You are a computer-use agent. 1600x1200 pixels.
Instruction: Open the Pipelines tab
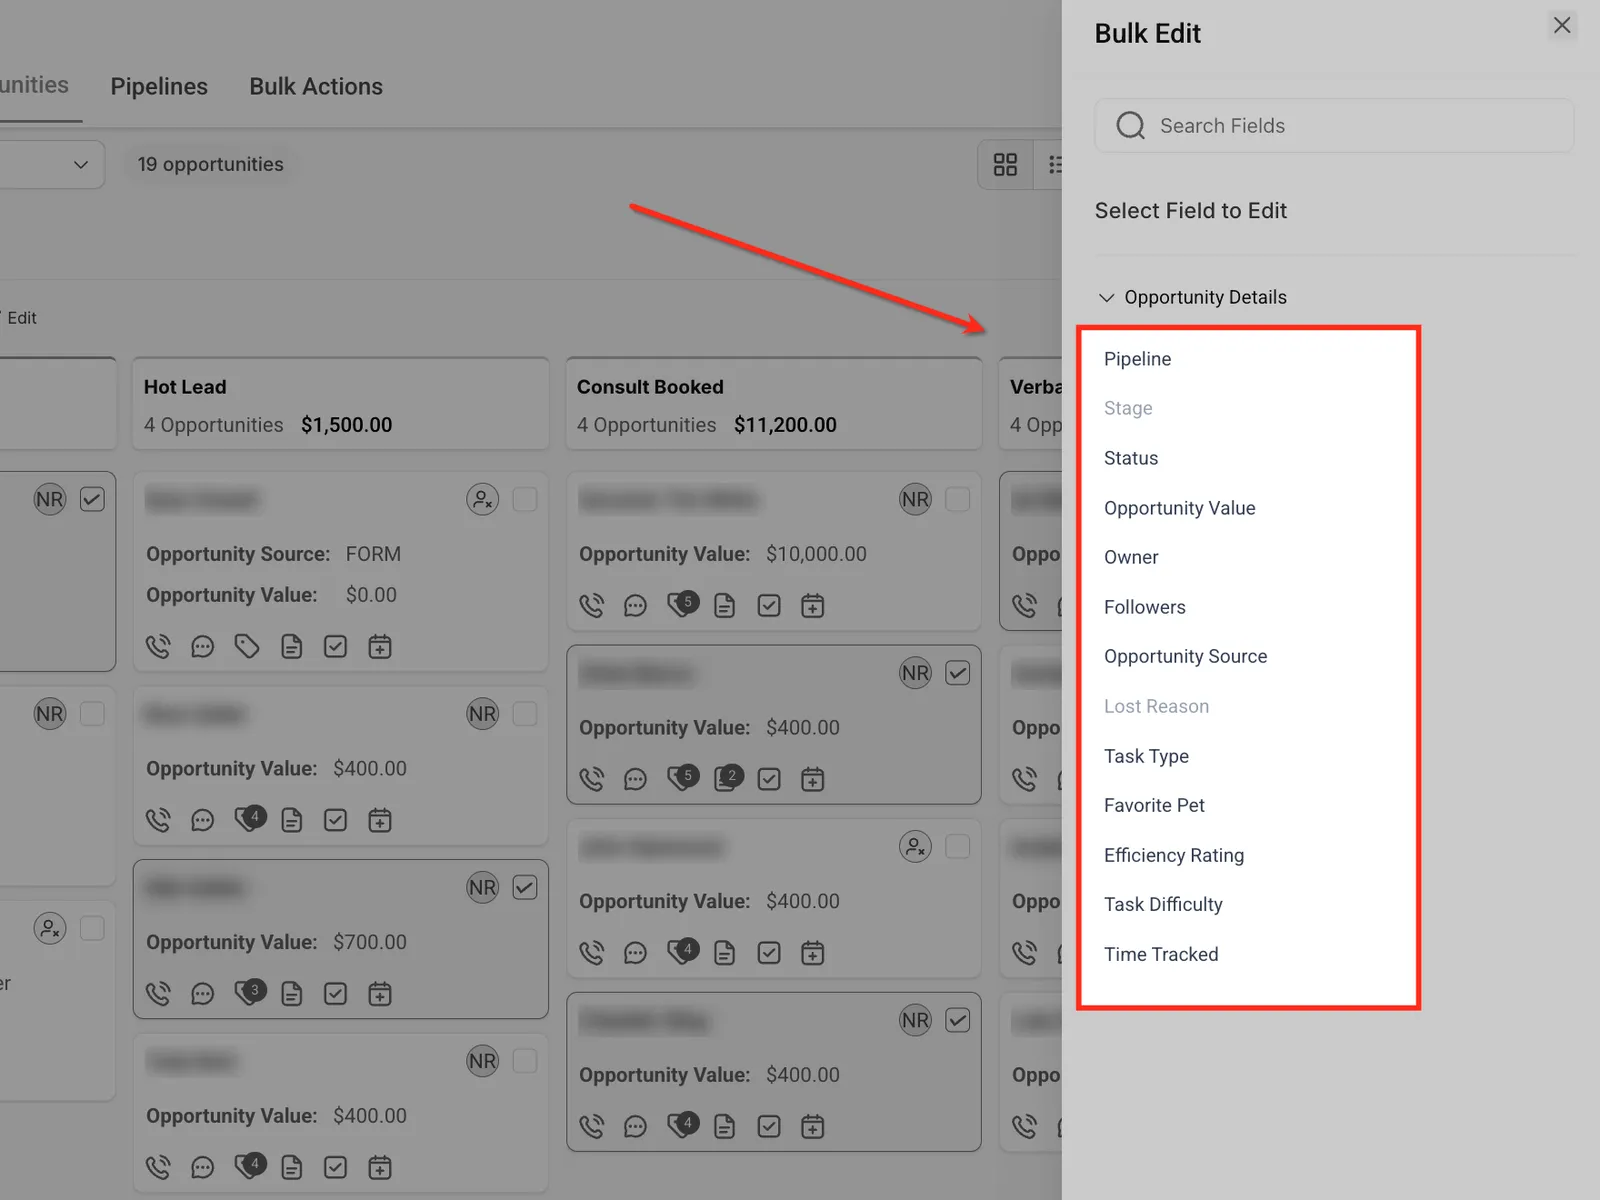(x=159, y=87)
